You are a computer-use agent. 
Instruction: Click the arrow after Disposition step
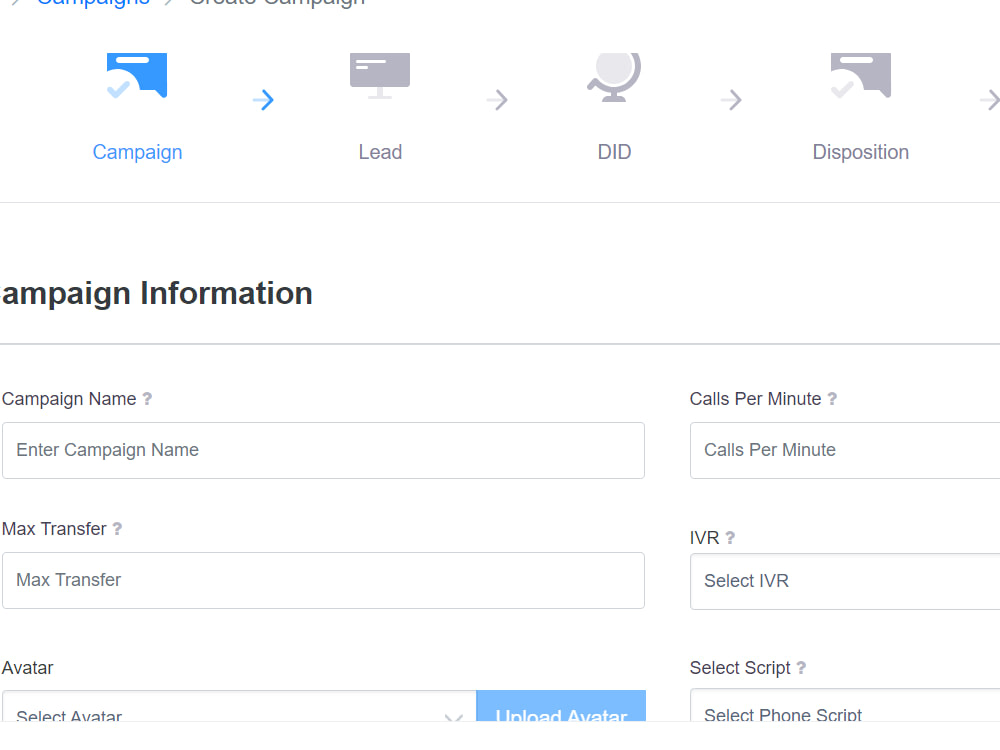click(991, 100)
